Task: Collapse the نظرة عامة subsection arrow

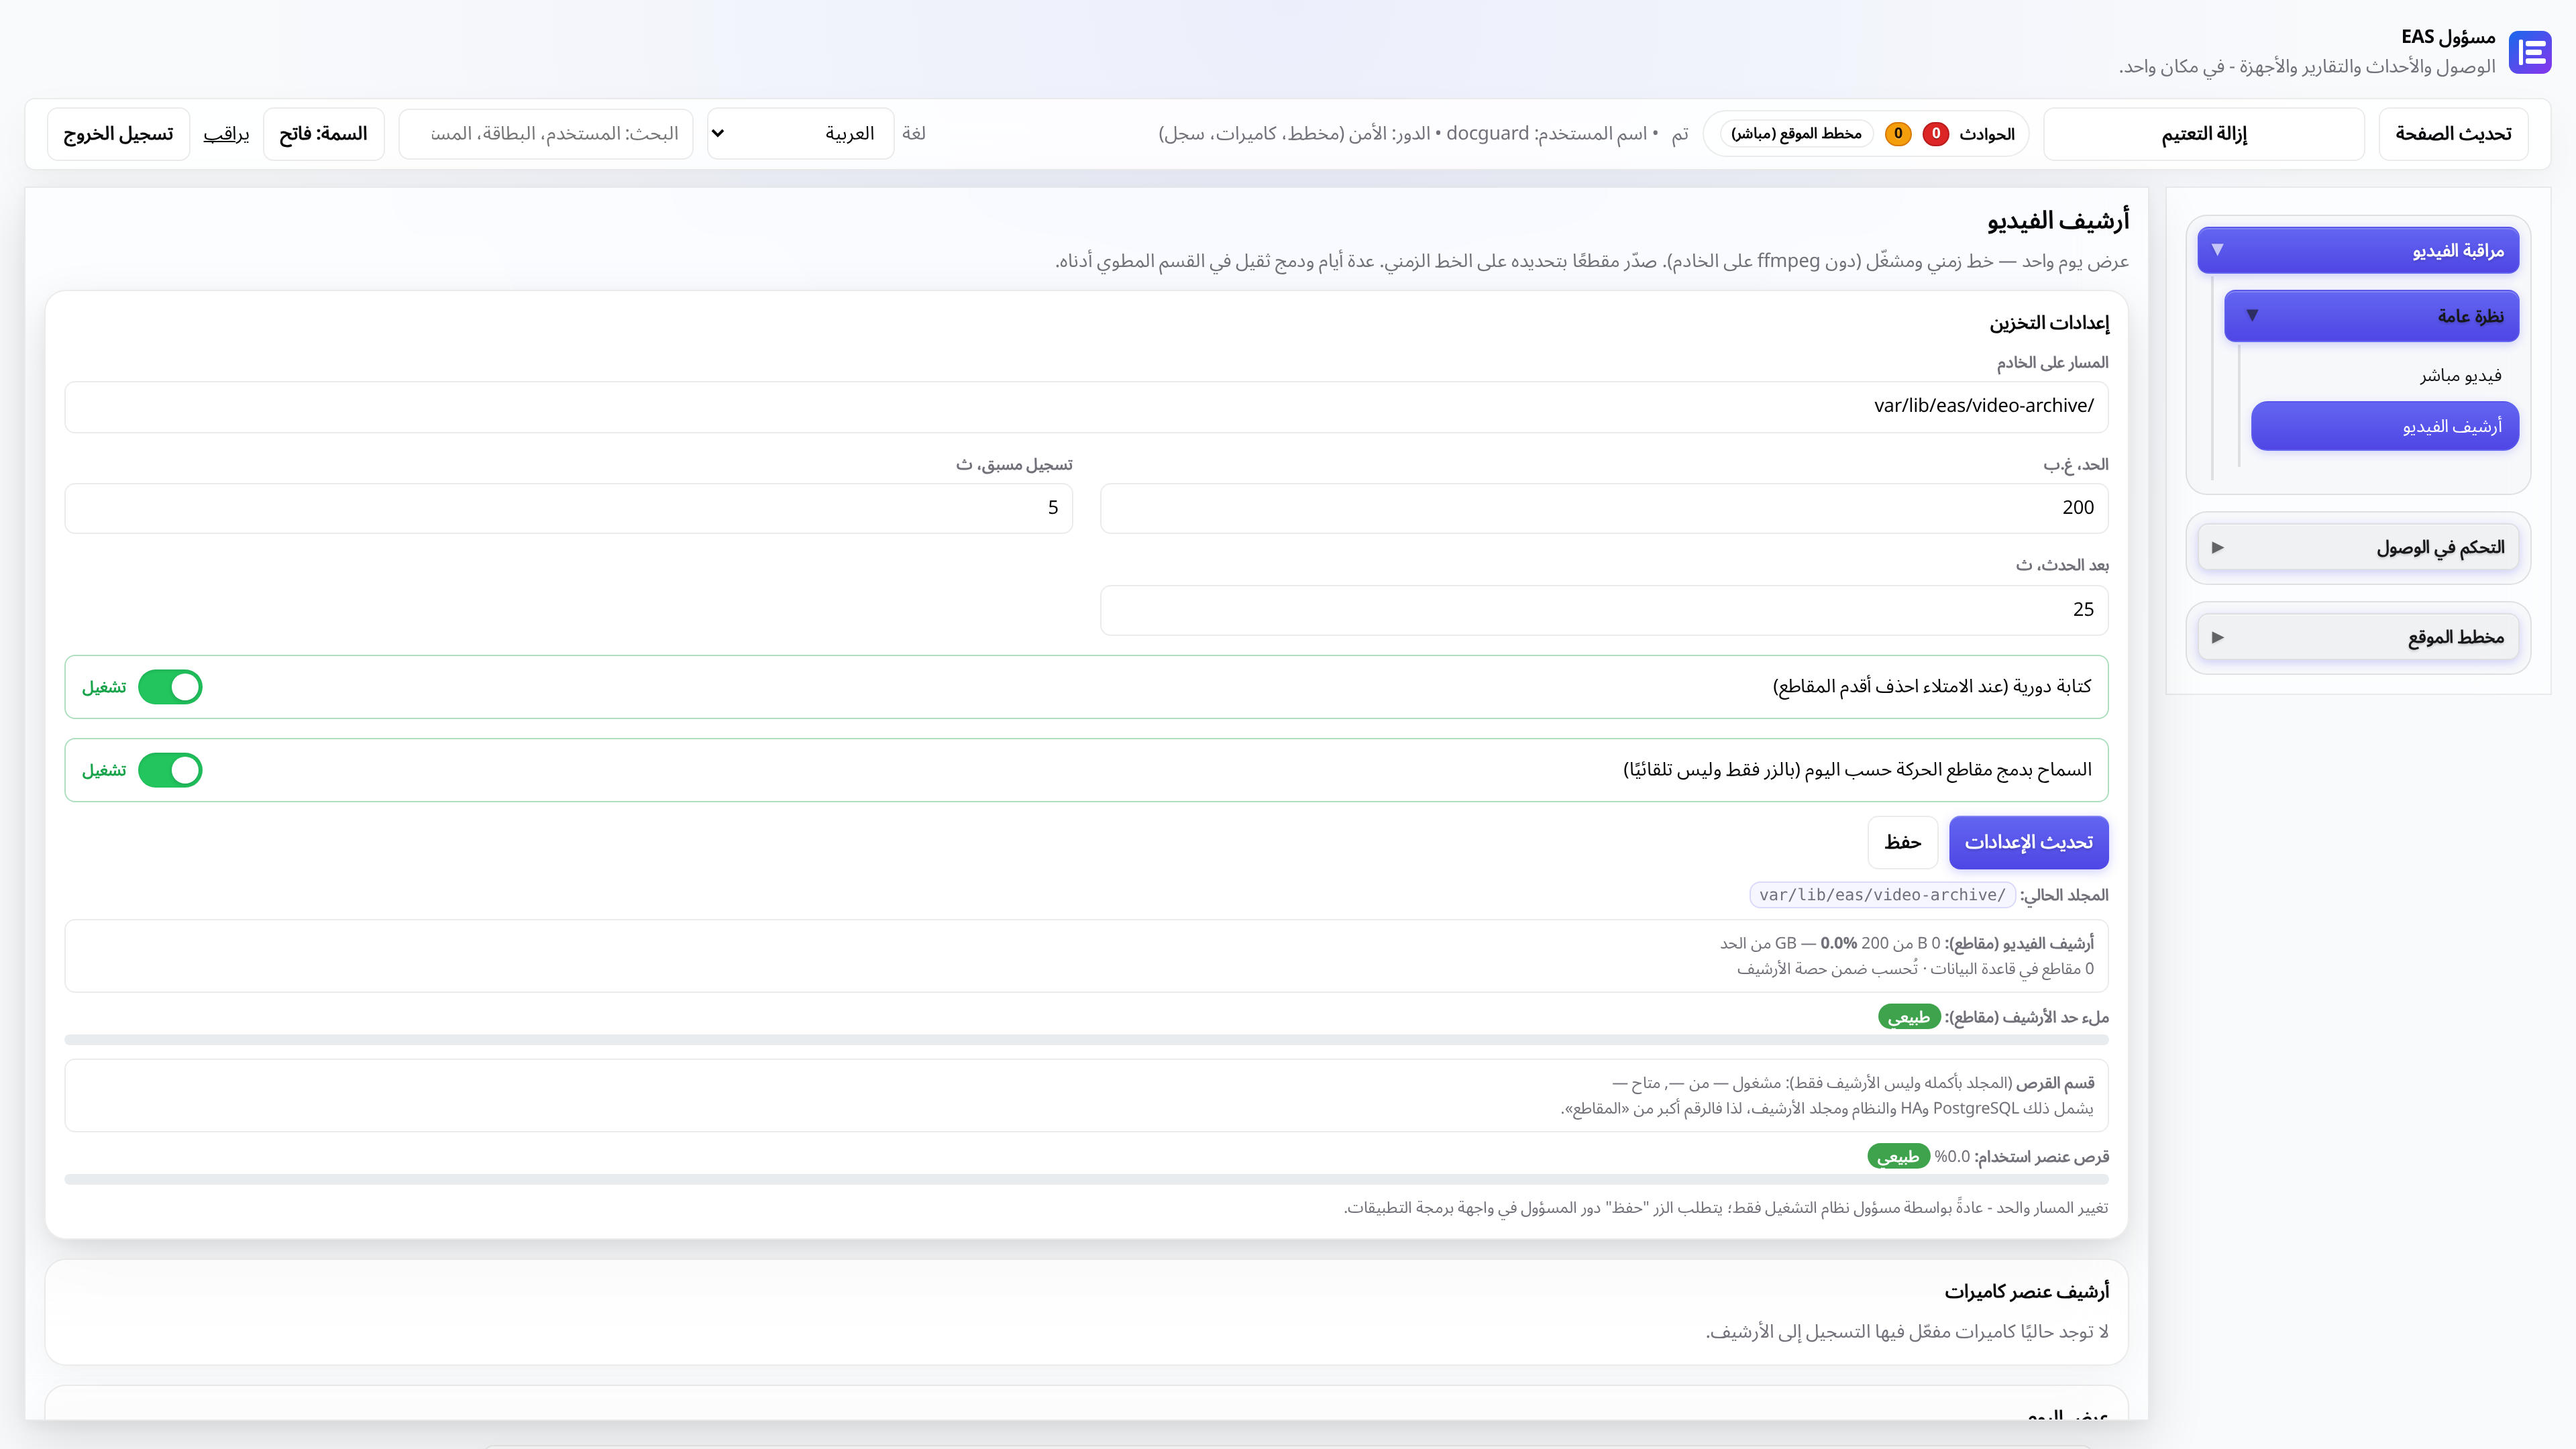Action: pos(2252,316)
